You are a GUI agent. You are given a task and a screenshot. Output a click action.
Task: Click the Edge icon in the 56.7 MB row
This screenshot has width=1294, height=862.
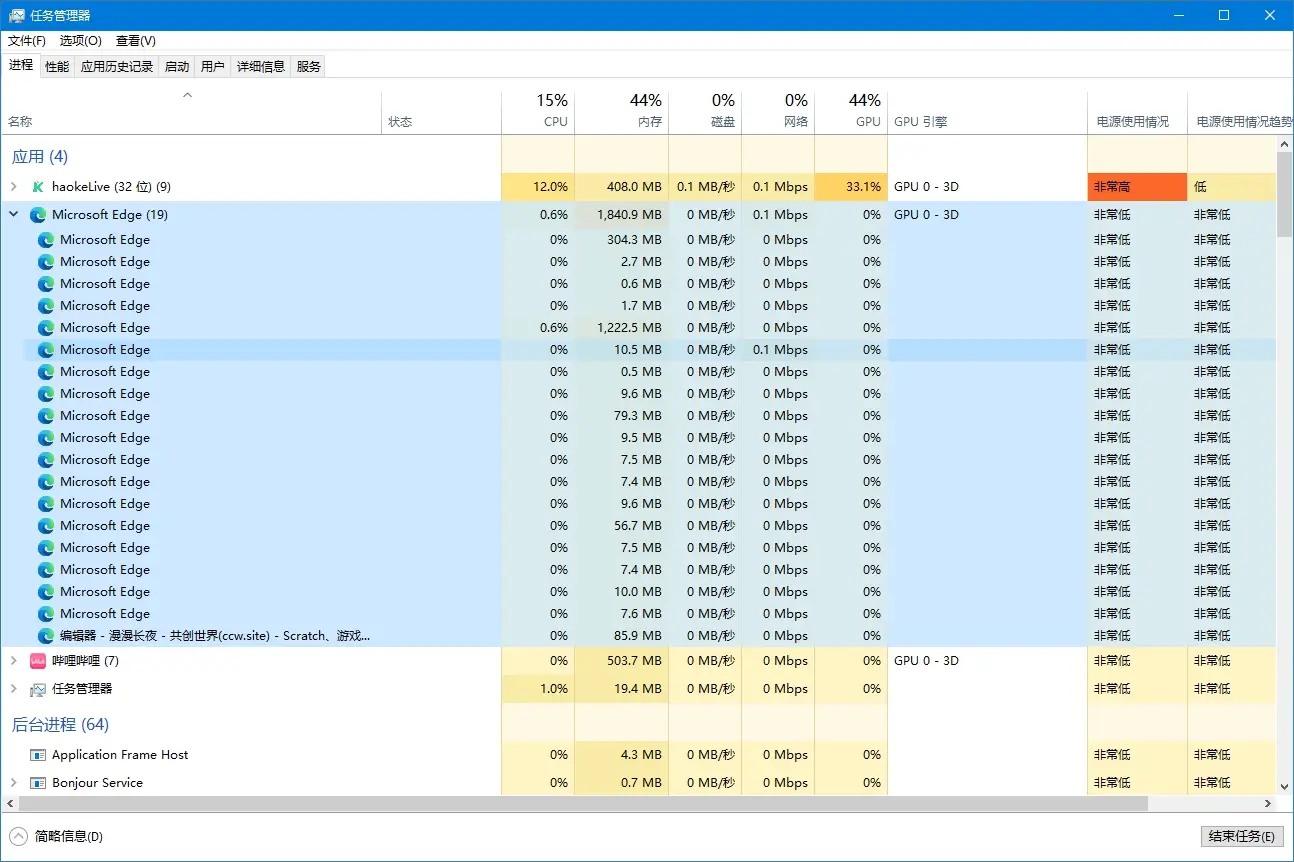pyautogui.click(x=46, y=526)
